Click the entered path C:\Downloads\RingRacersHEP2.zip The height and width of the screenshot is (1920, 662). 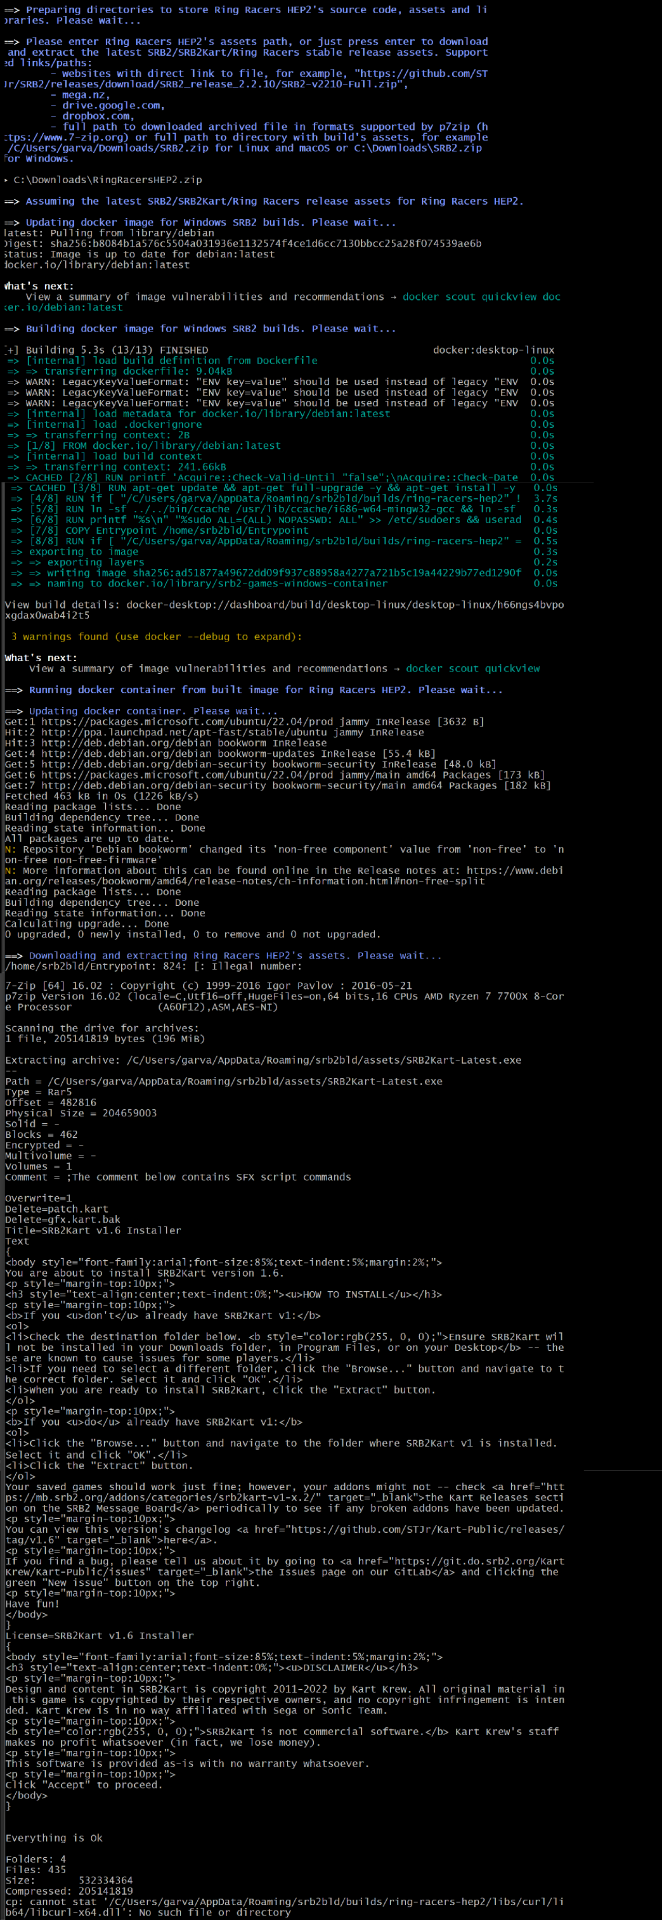[x=108, y=180]
